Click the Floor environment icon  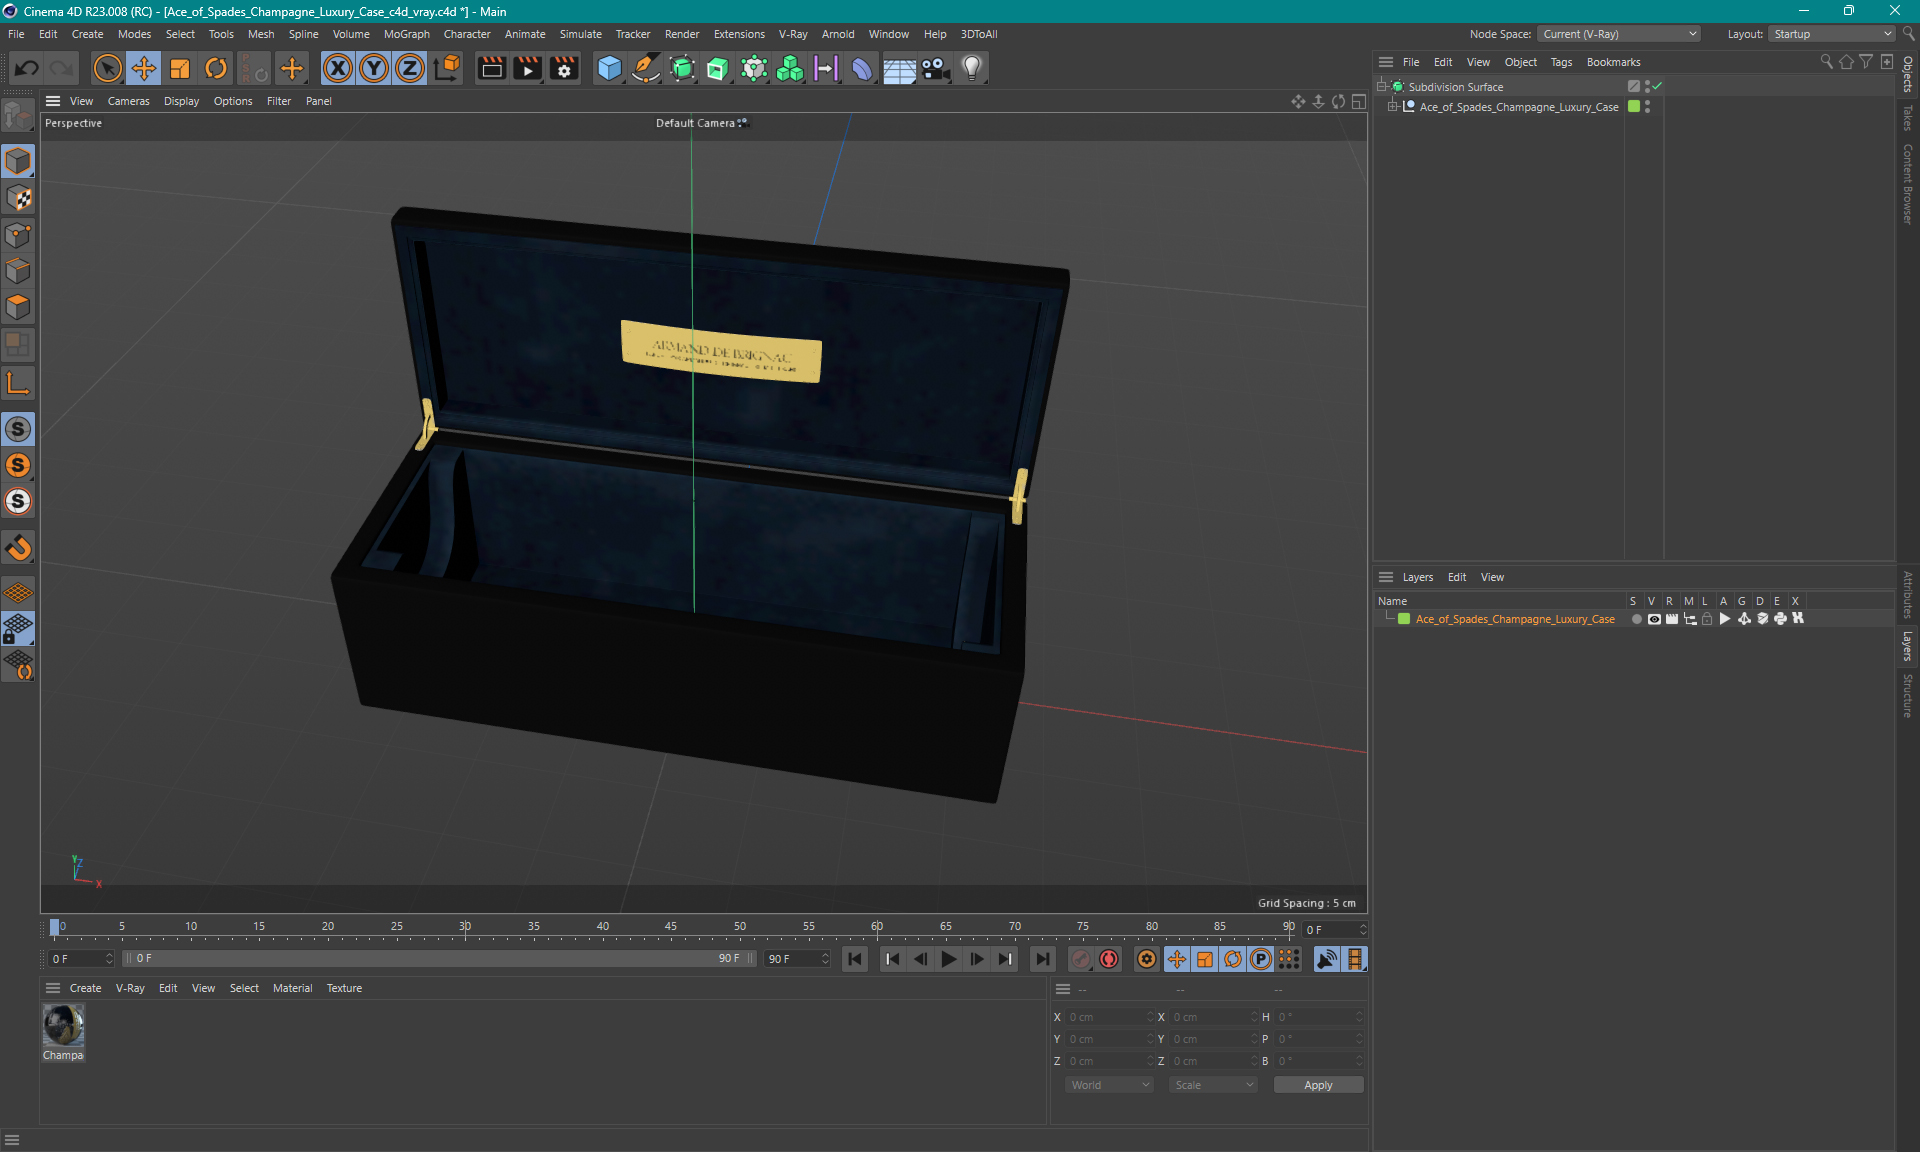899,68
